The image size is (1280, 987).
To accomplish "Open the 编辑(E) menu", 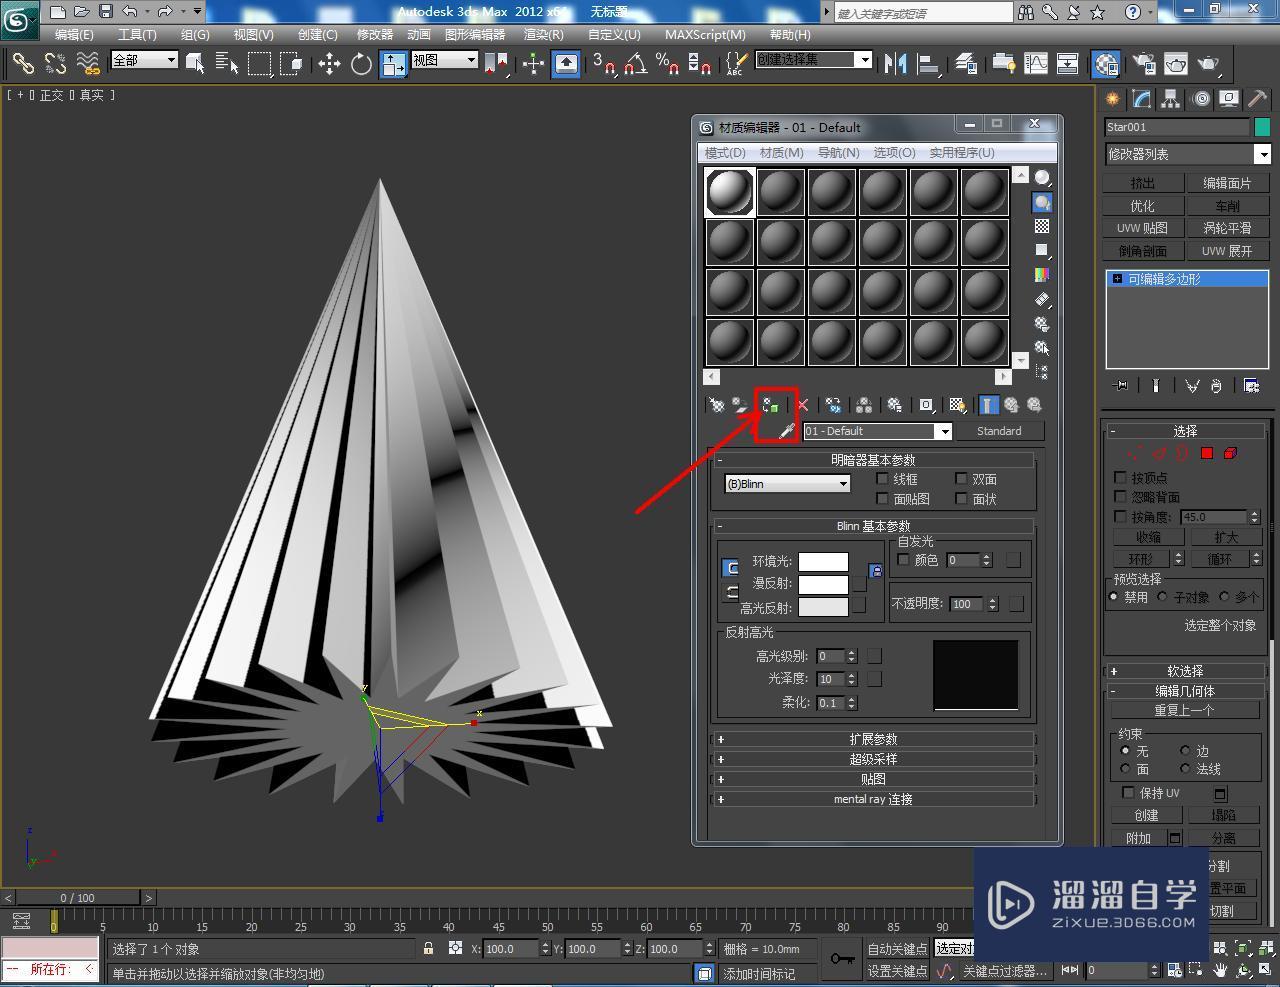I will tap(74, 34).
